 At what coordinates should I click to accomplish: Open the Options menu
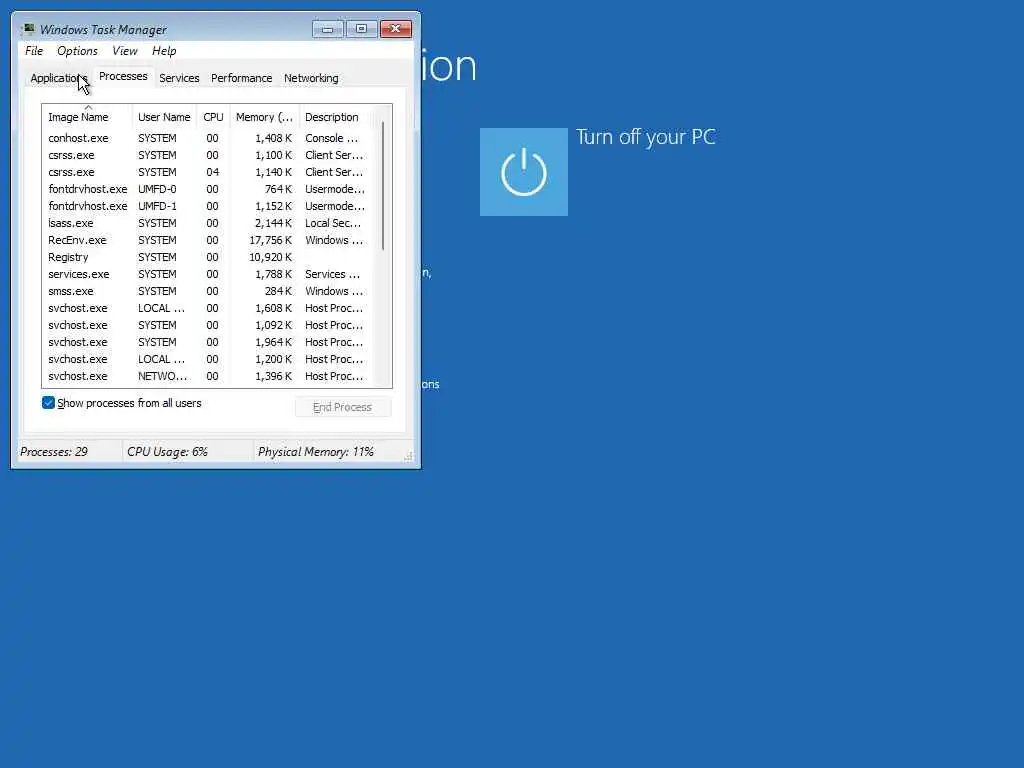(x=77, y=51)
